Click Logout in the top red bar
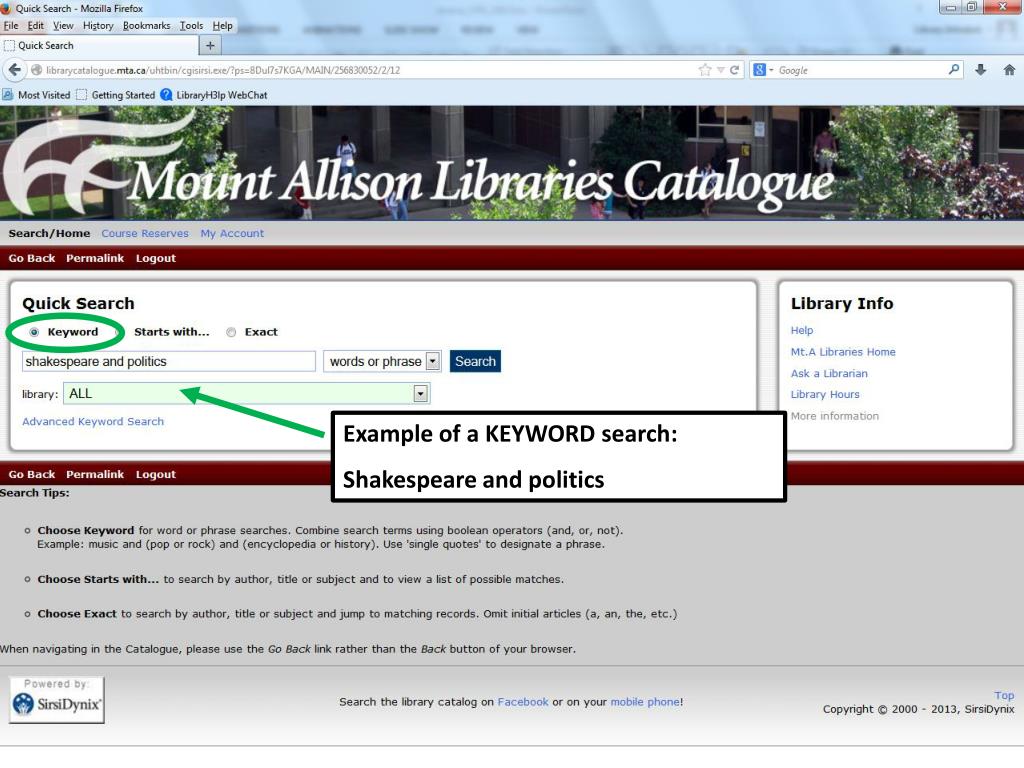This screenshot has width=1024, height=768. (x=155, y=258)
